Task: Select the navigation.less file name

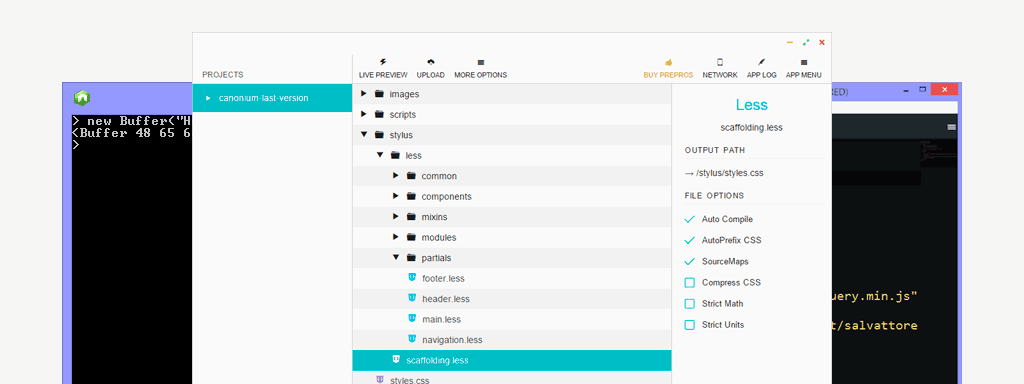Action: click(453, 340)
